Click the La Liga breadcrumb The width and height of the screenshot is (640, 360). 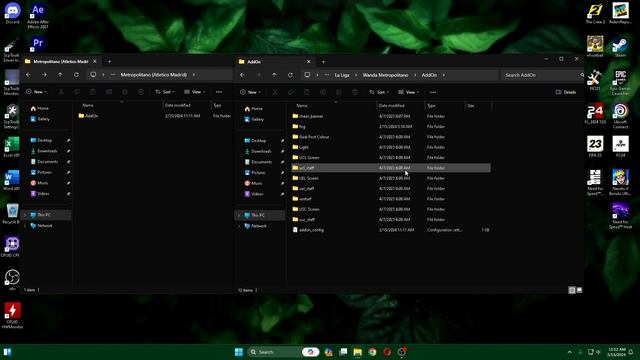pyautogui.click(x=342, y=75)
